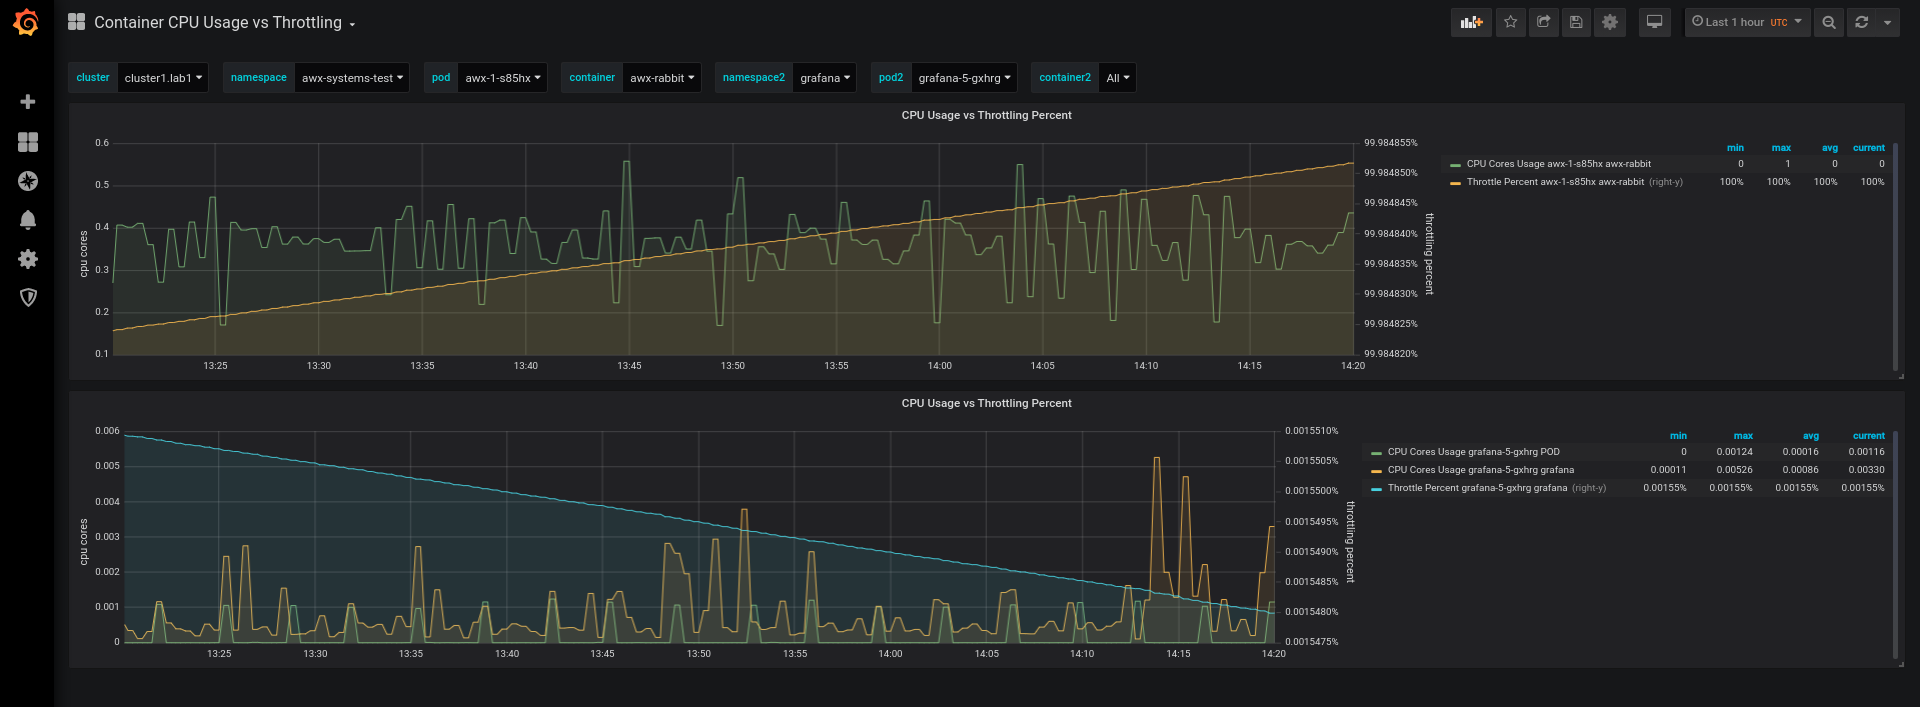Refresh the dashboard
The image size is (1920, 707).
pyautogui.click(x=1861, y=22)
